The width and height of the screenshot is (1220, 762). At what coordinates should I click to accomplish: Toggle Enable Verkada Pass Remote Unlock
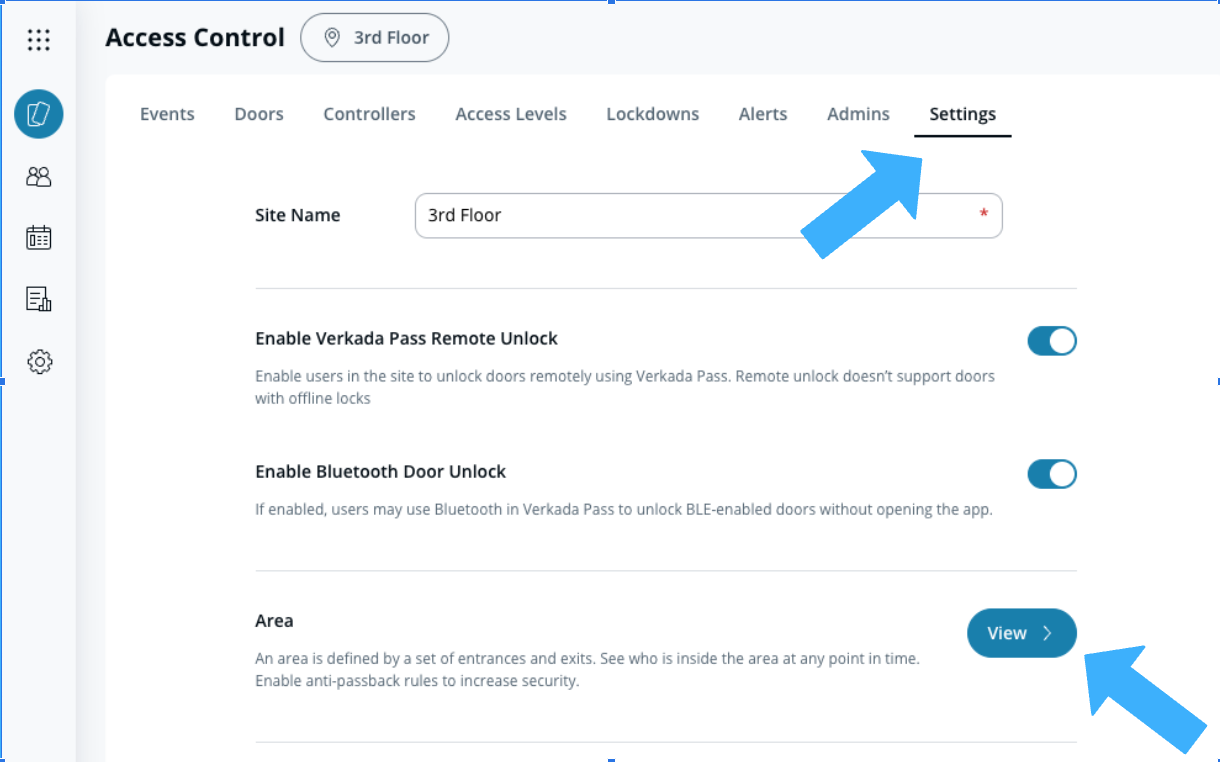(1051, 341)
